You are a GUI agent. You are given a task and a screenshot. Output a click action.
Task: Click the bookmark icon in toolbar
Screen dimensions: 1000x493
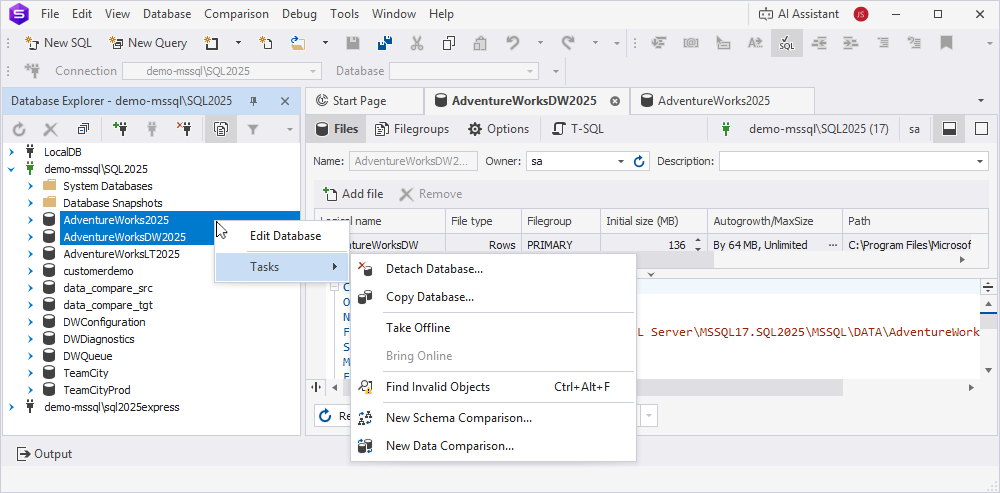(x=946, y=43)
